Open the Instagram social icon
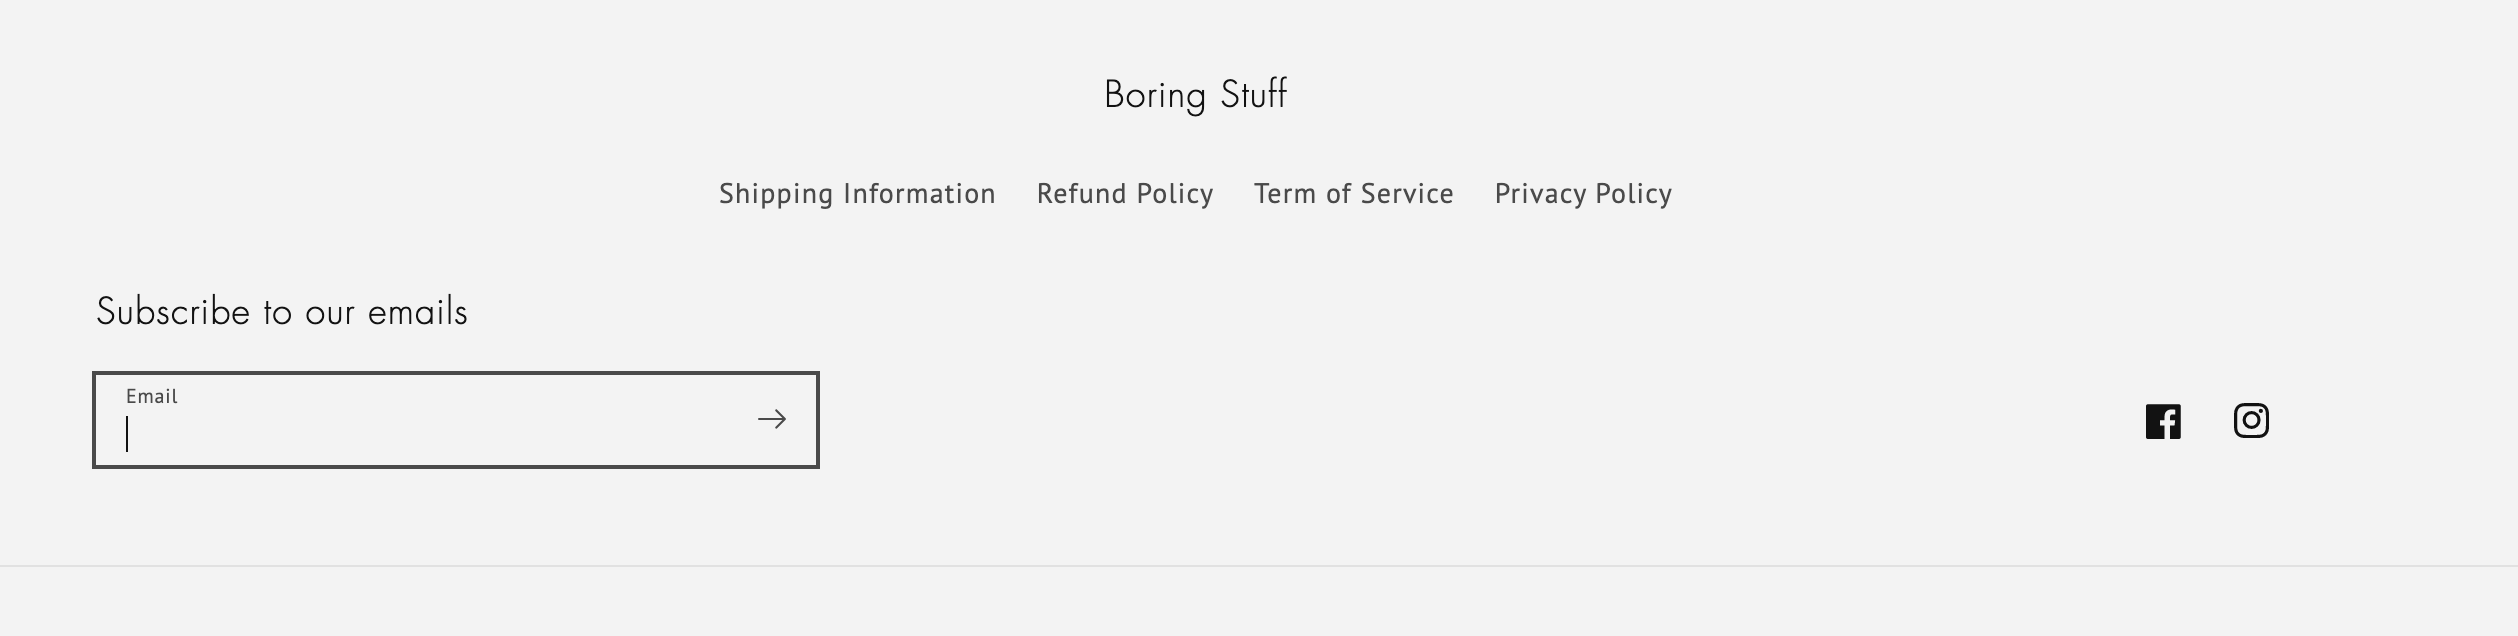 2251,421
